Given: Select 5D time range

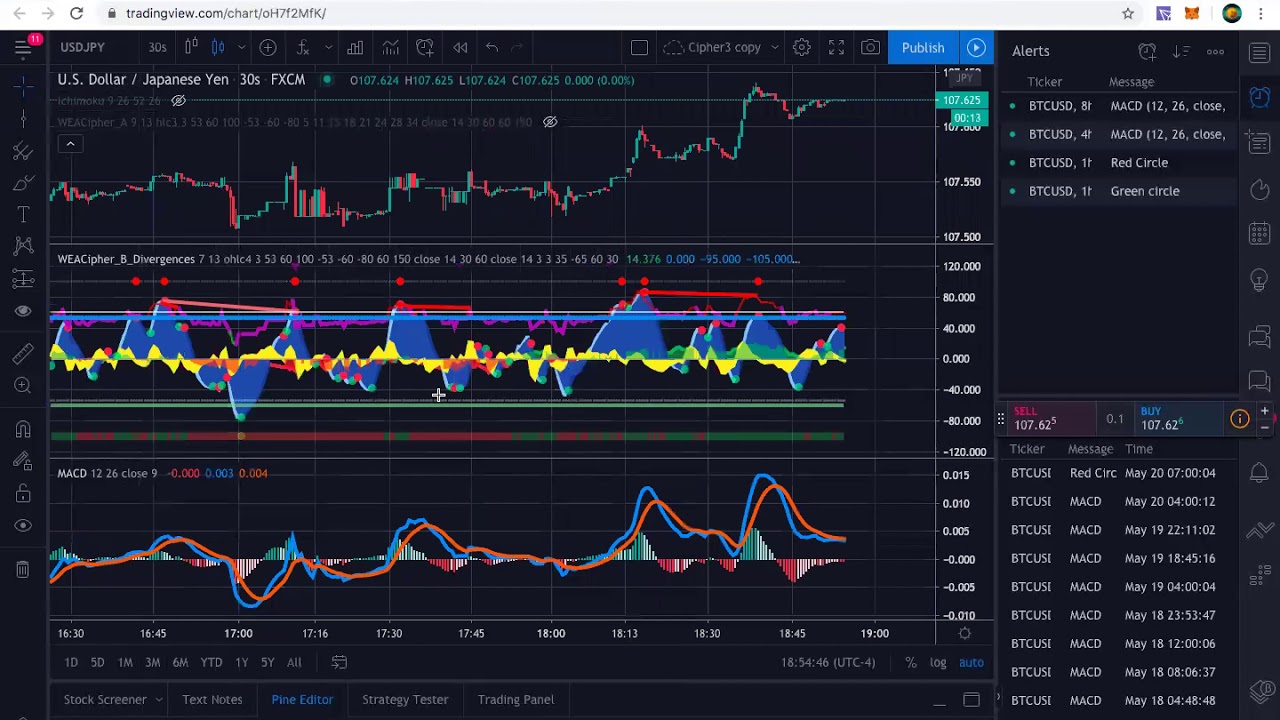Looking at the screenshot, I should pyautogui.click(x=97, y=662).
